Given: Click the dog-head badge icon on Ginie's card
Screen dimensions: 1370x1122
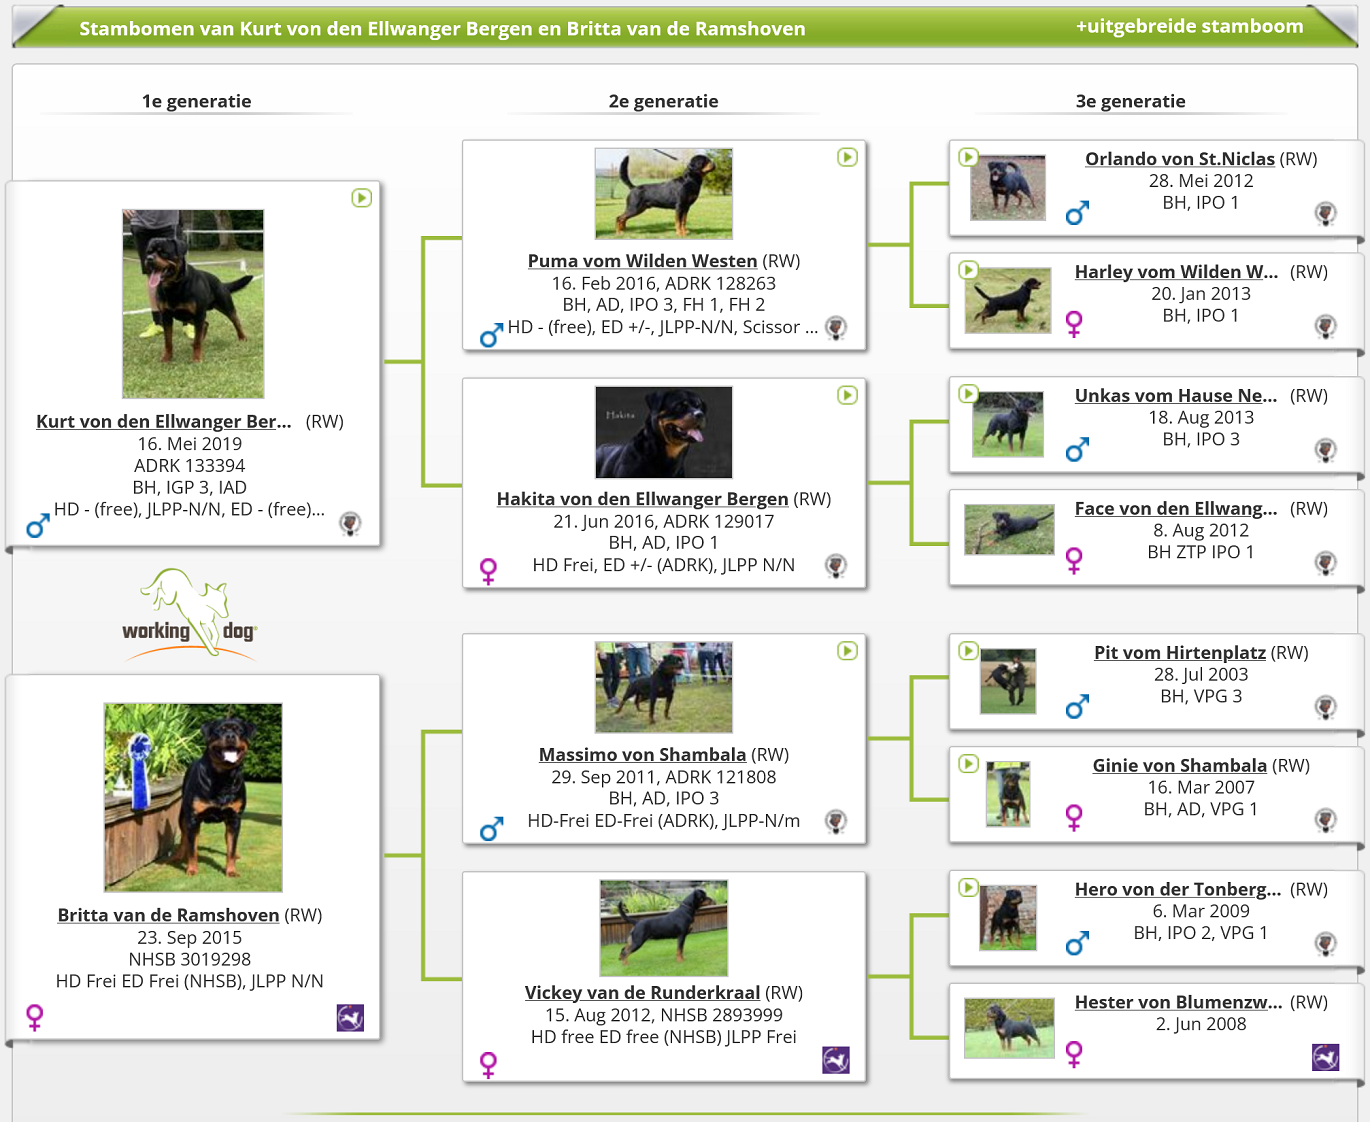Looking at the screenshot, I should coord(1326,820).
